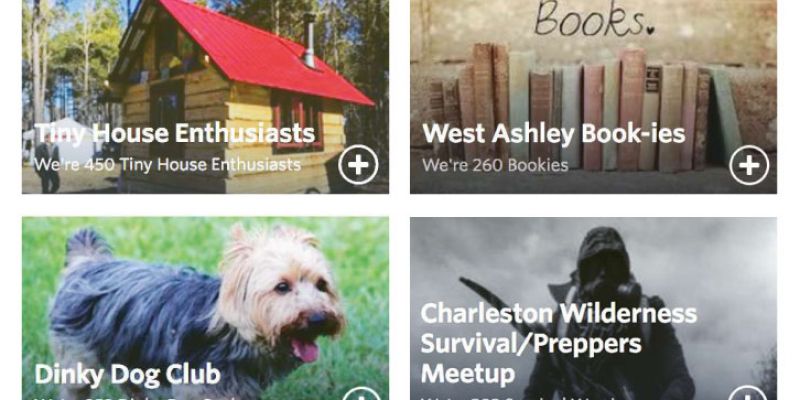Open the West Ashley Book-ies title
Viewport: 800px width, 400px height.
(554, 134)
